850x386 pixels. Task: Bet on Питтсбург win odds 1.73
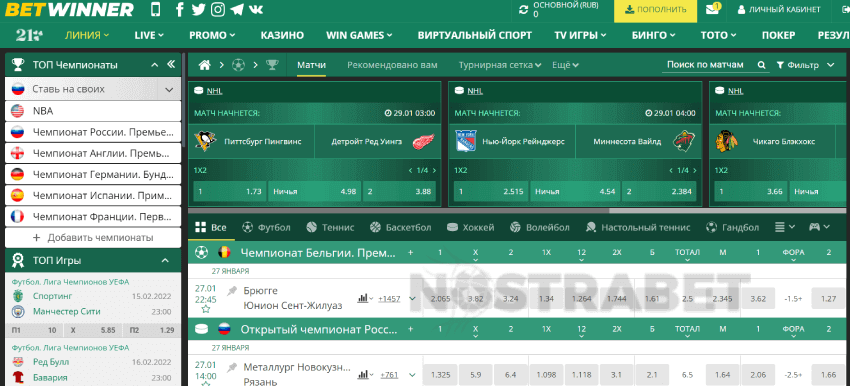click(230, 191)
